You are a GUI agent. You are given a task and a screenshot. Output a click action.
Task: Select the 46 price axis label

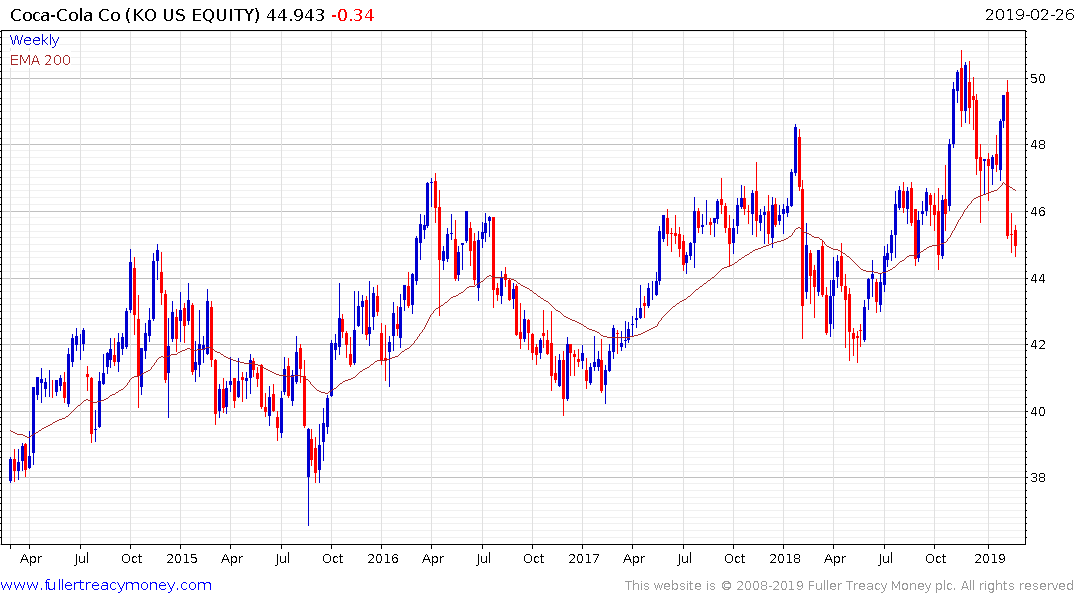(1037, 212)
